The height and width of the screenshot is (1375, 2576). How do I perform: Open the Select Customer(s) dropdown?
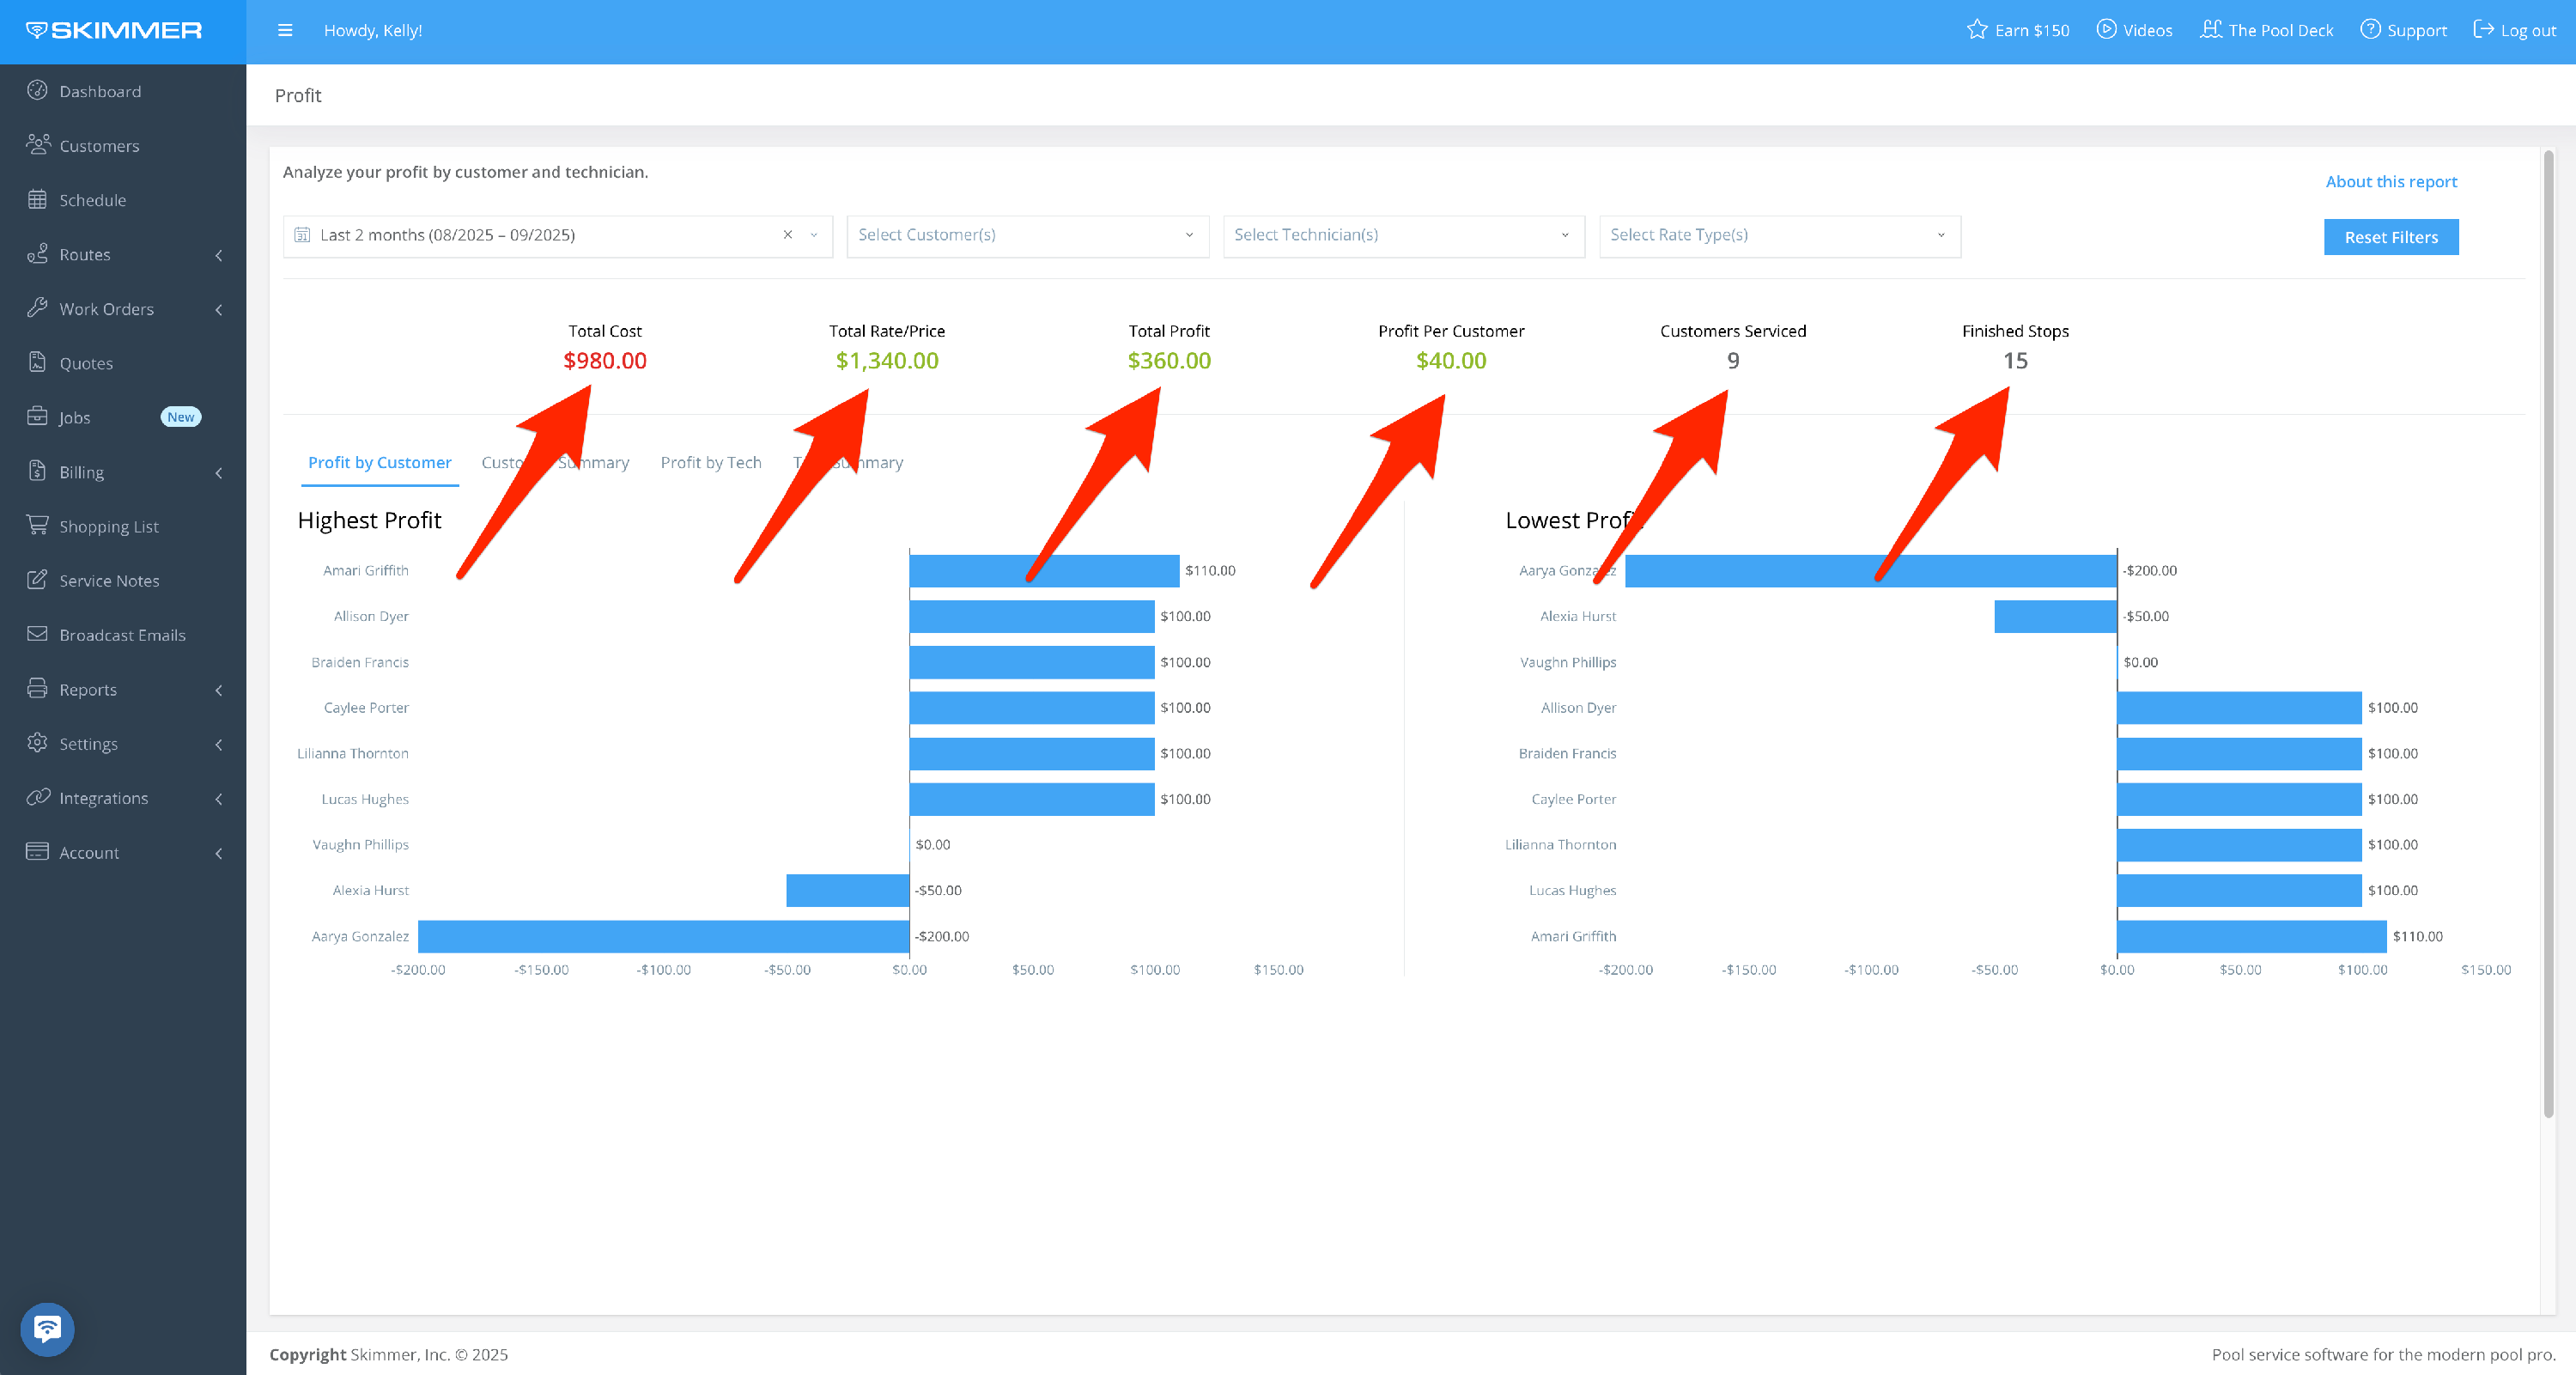pos(1027,235)
